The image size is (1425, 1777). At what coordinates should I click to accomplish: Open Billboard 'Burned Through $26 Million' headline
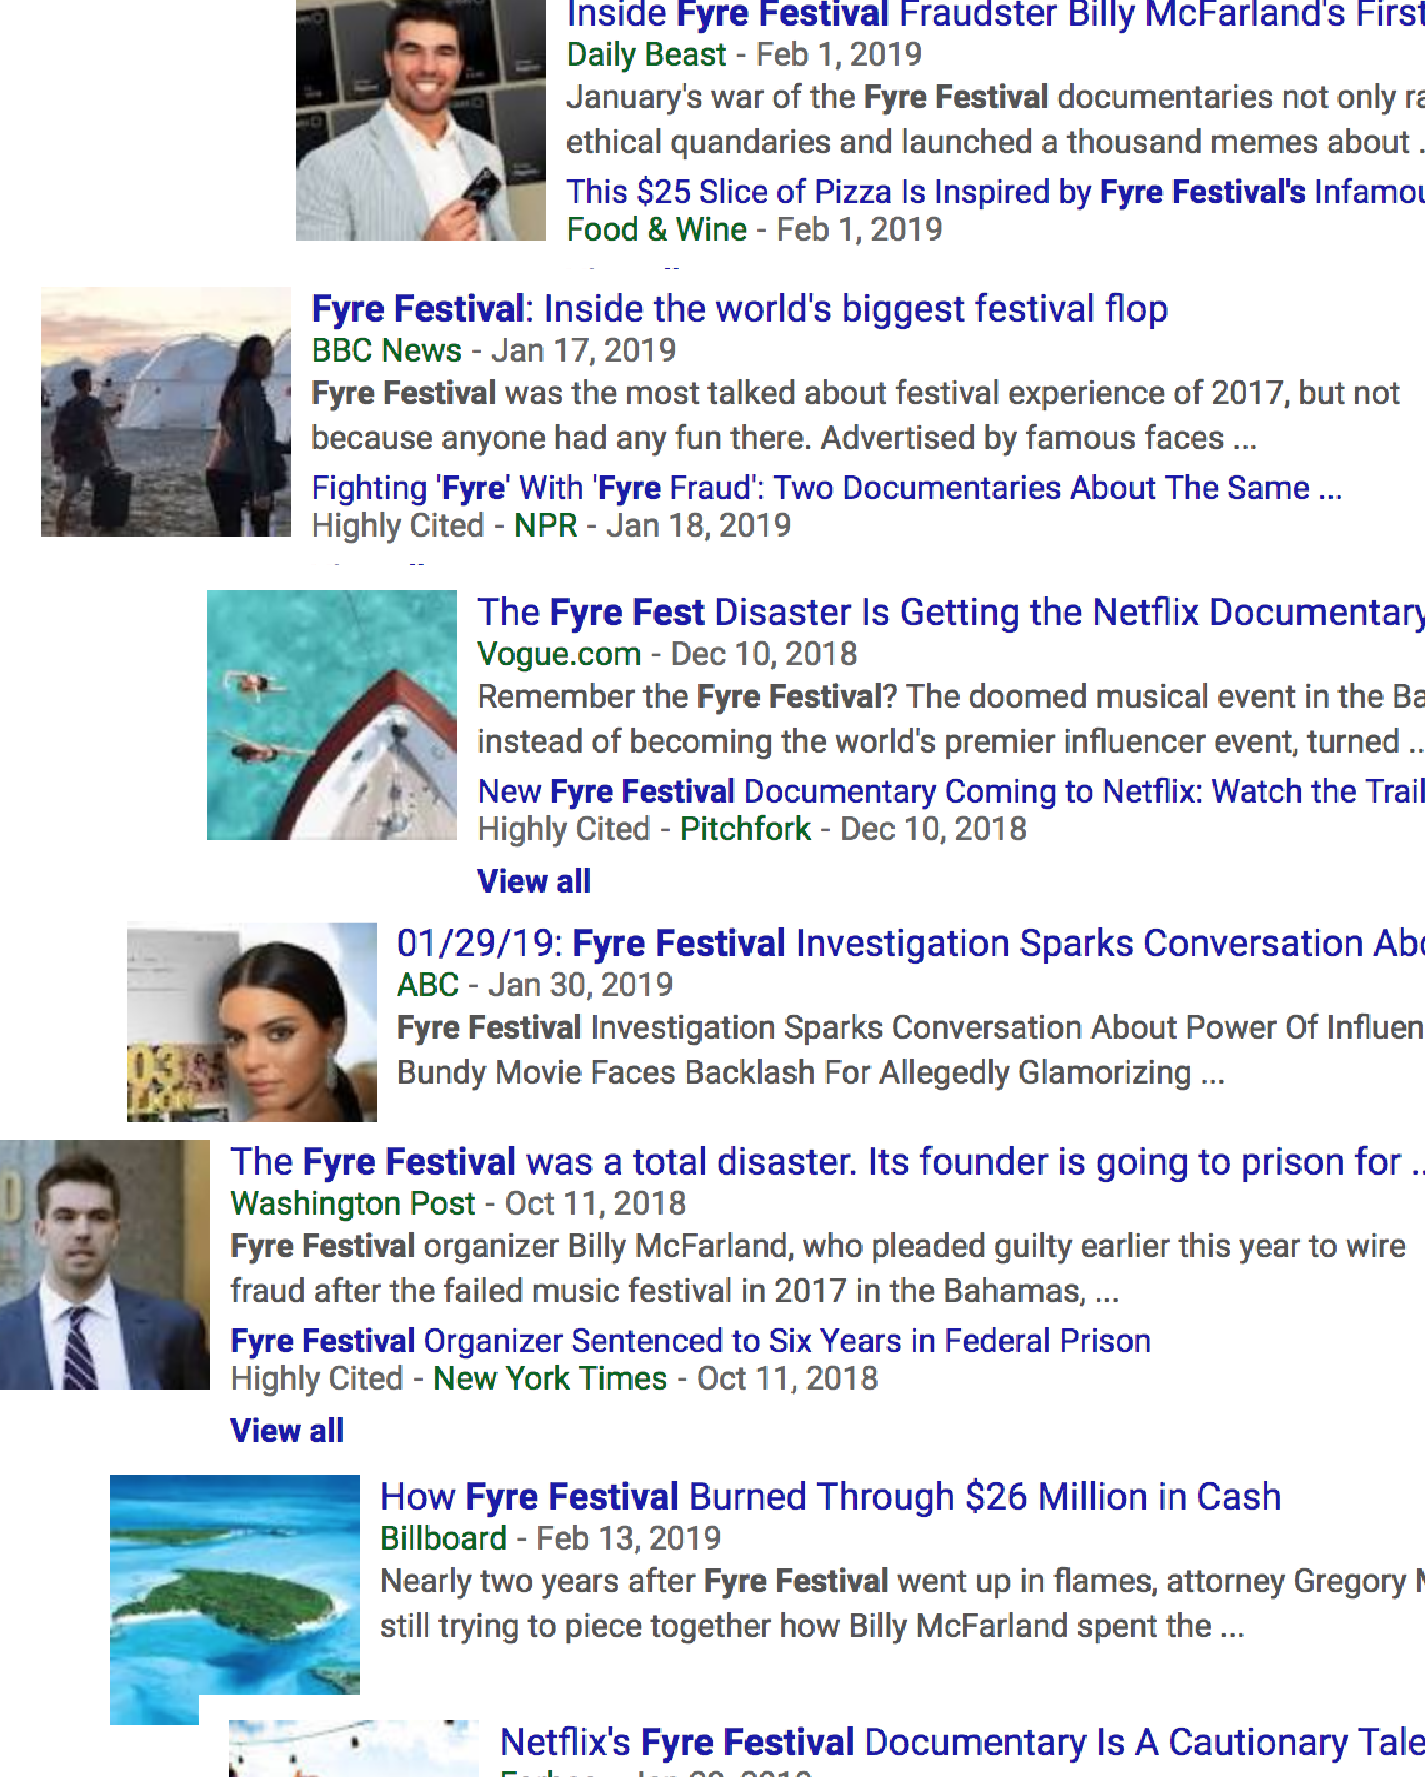click(830, 1497)
